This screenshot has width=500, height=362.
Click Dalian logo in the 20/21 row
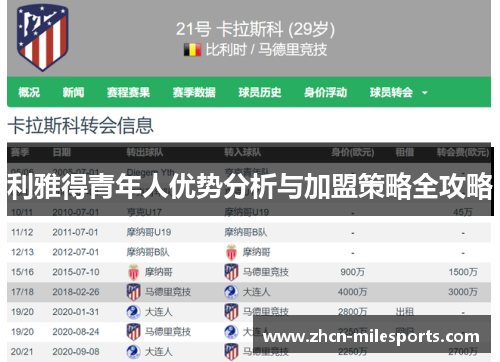[133, 352]
